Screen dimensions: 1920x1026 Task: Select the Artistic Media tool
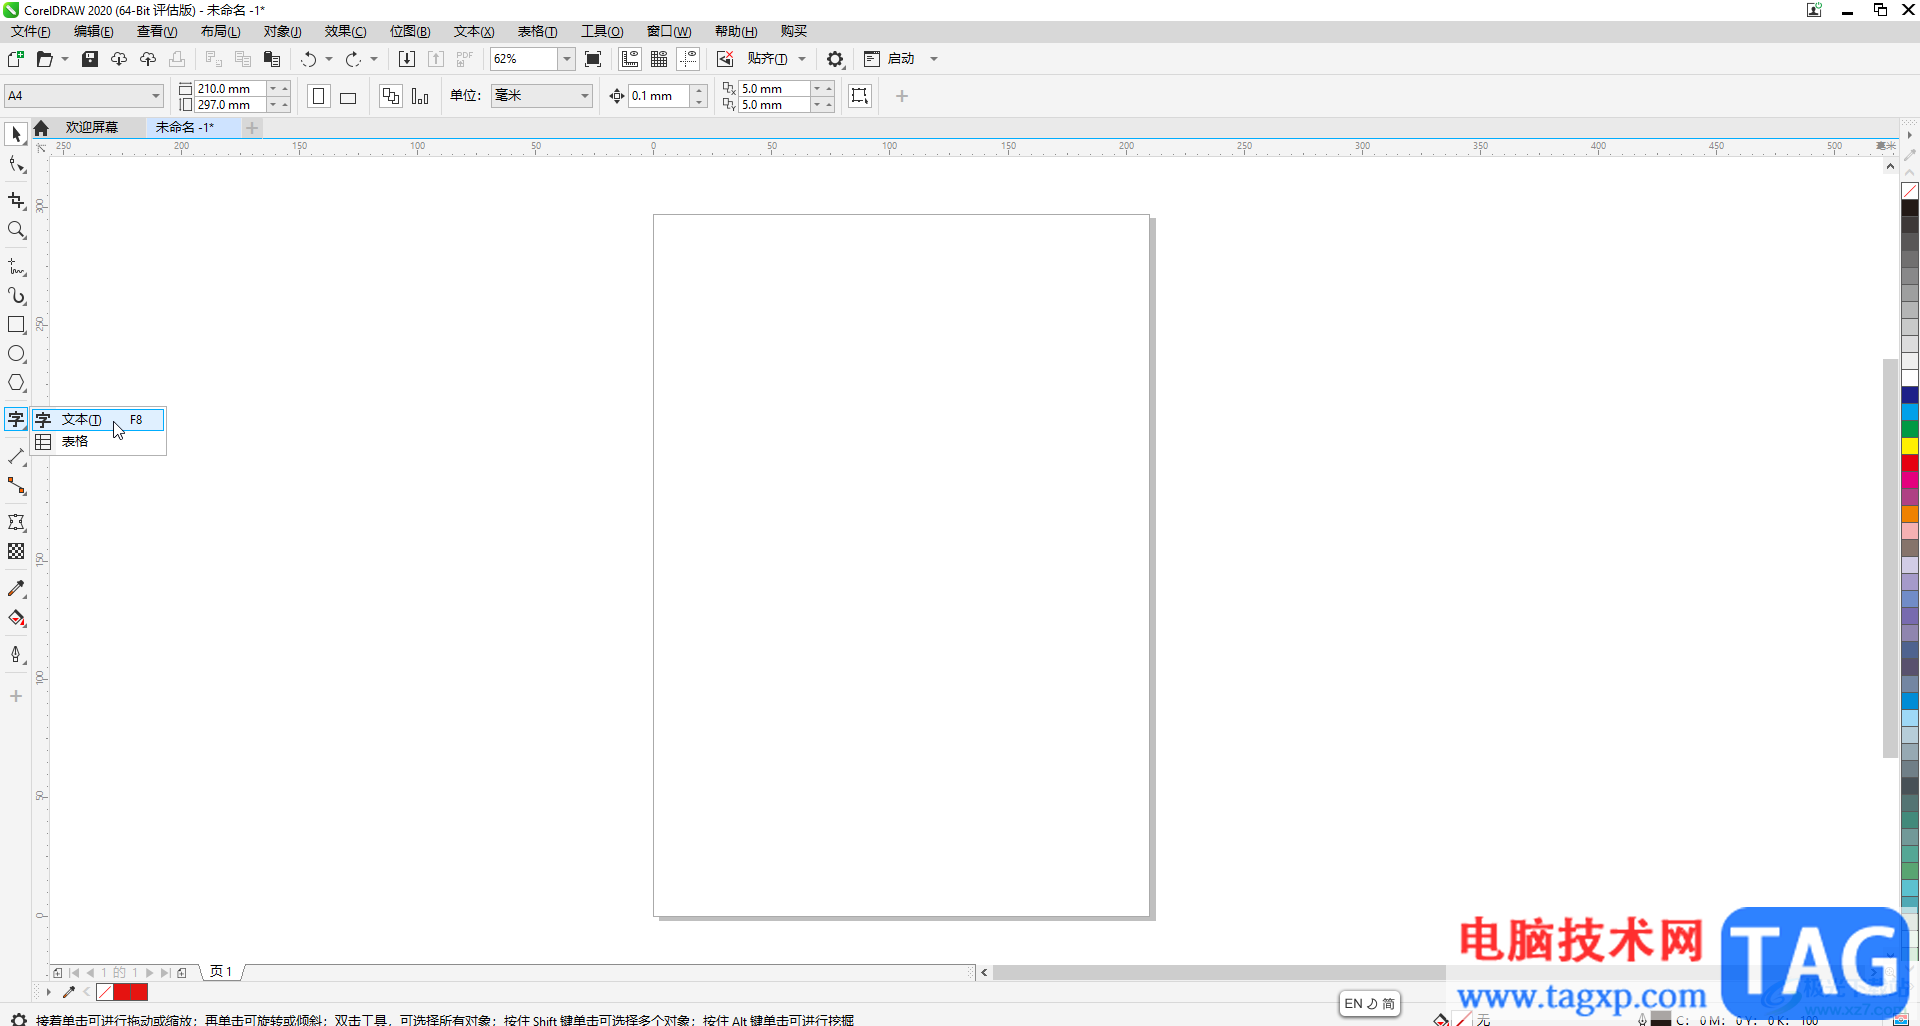pos(16,296)
